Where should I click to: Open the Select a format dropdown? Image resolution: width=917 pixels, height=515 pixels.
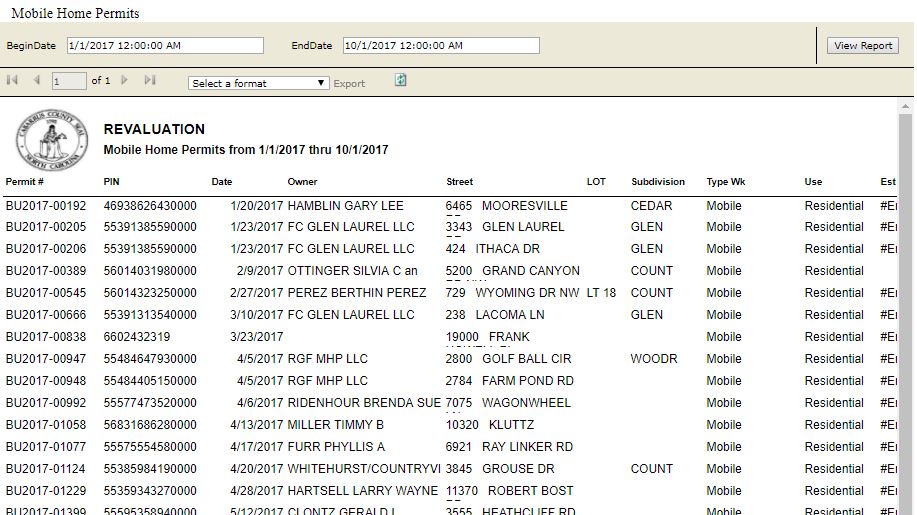[259, 83]
